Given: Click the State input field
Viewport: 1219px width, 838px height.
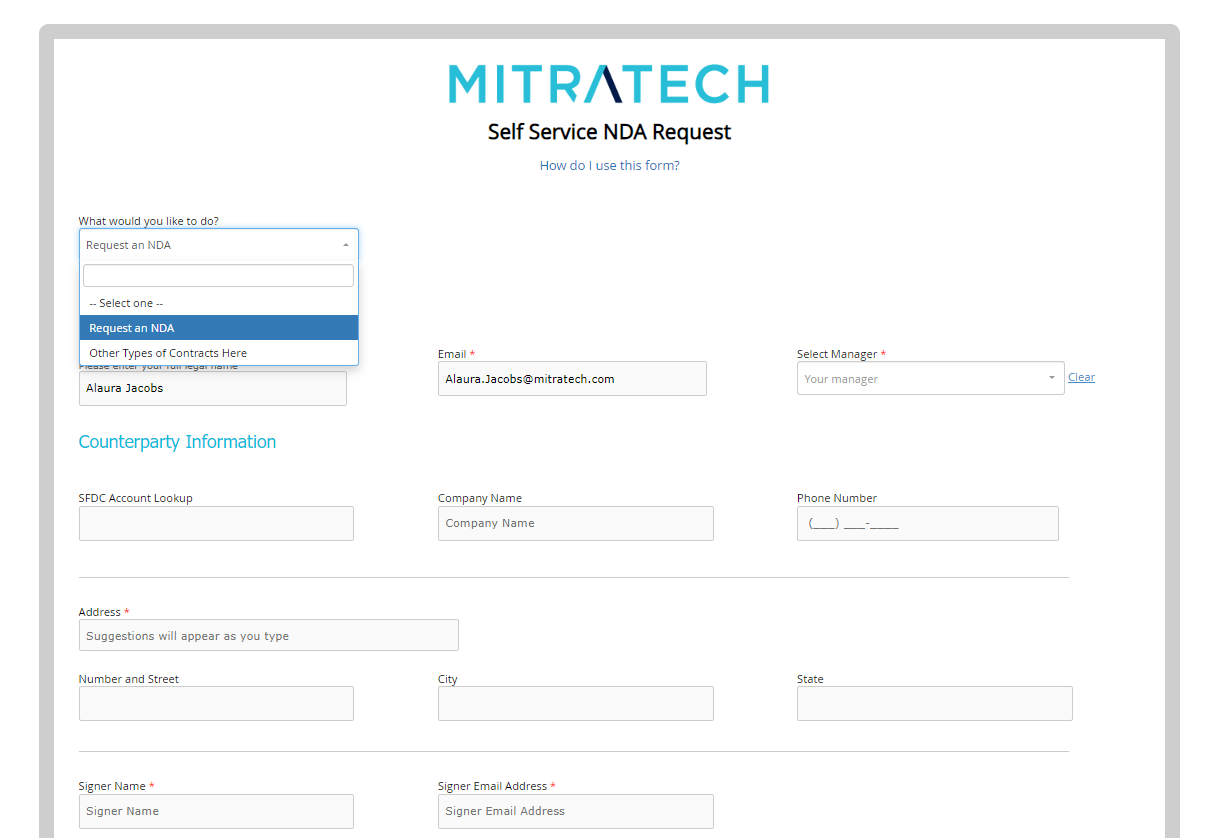Looking at the screenshot, I should (x=934, y=703).
